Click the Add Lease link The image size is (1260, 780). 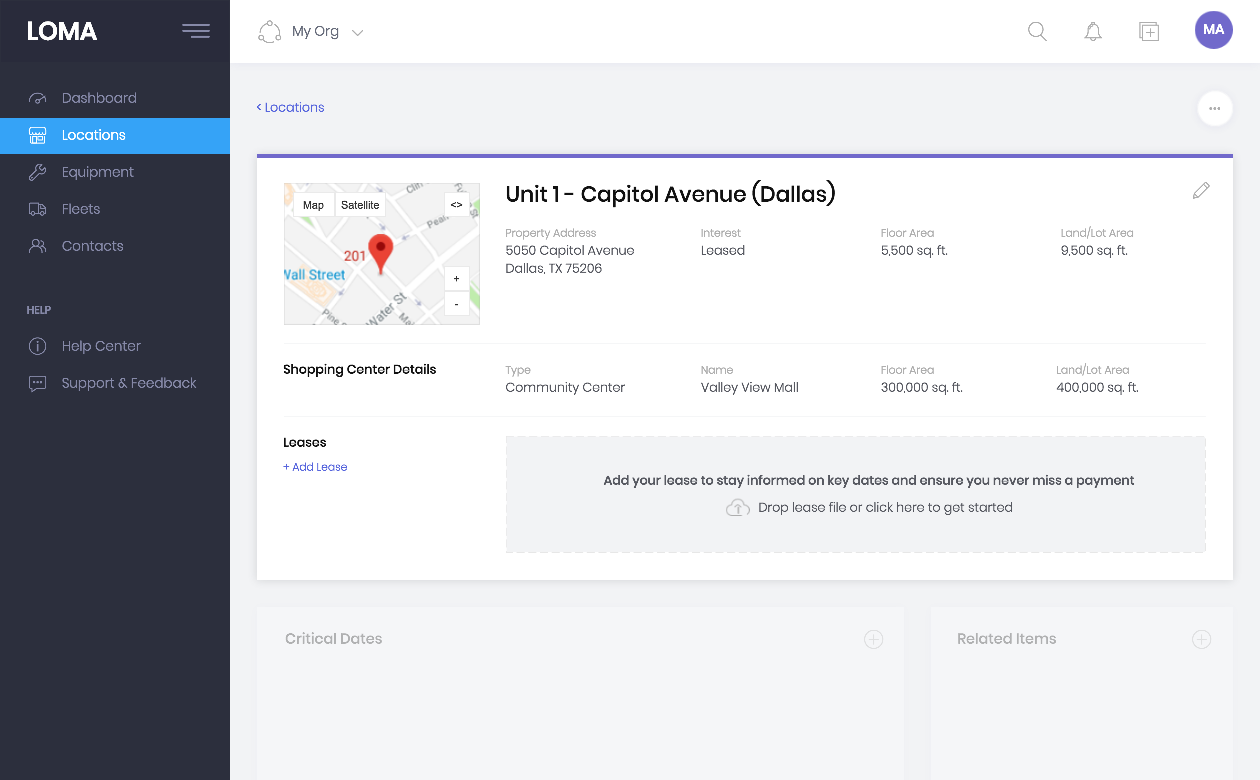315,467
